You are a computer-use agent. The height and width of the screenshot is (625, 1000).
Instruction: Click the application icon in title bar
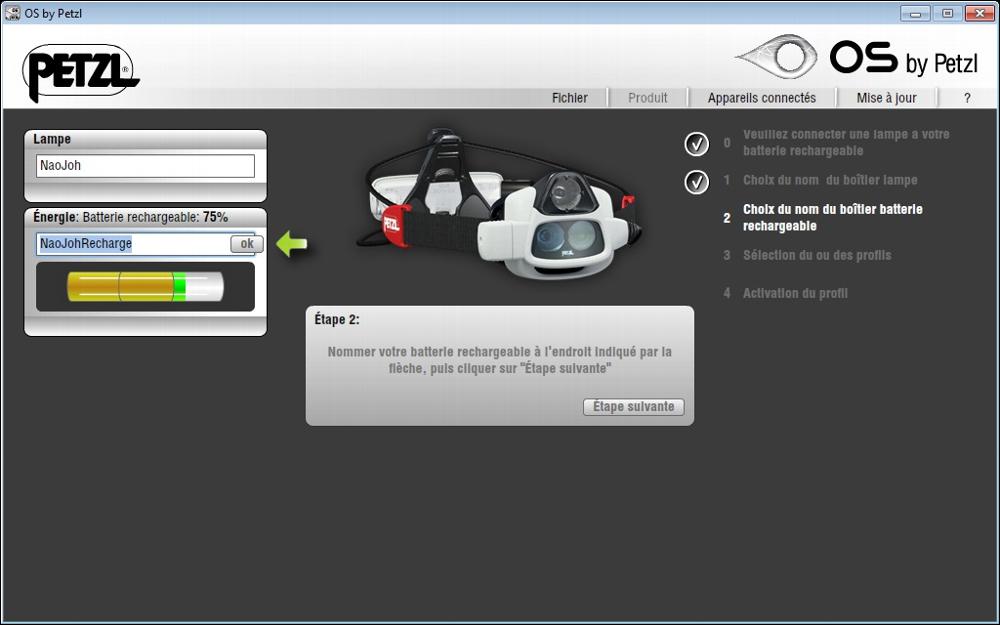click(12, 12)
